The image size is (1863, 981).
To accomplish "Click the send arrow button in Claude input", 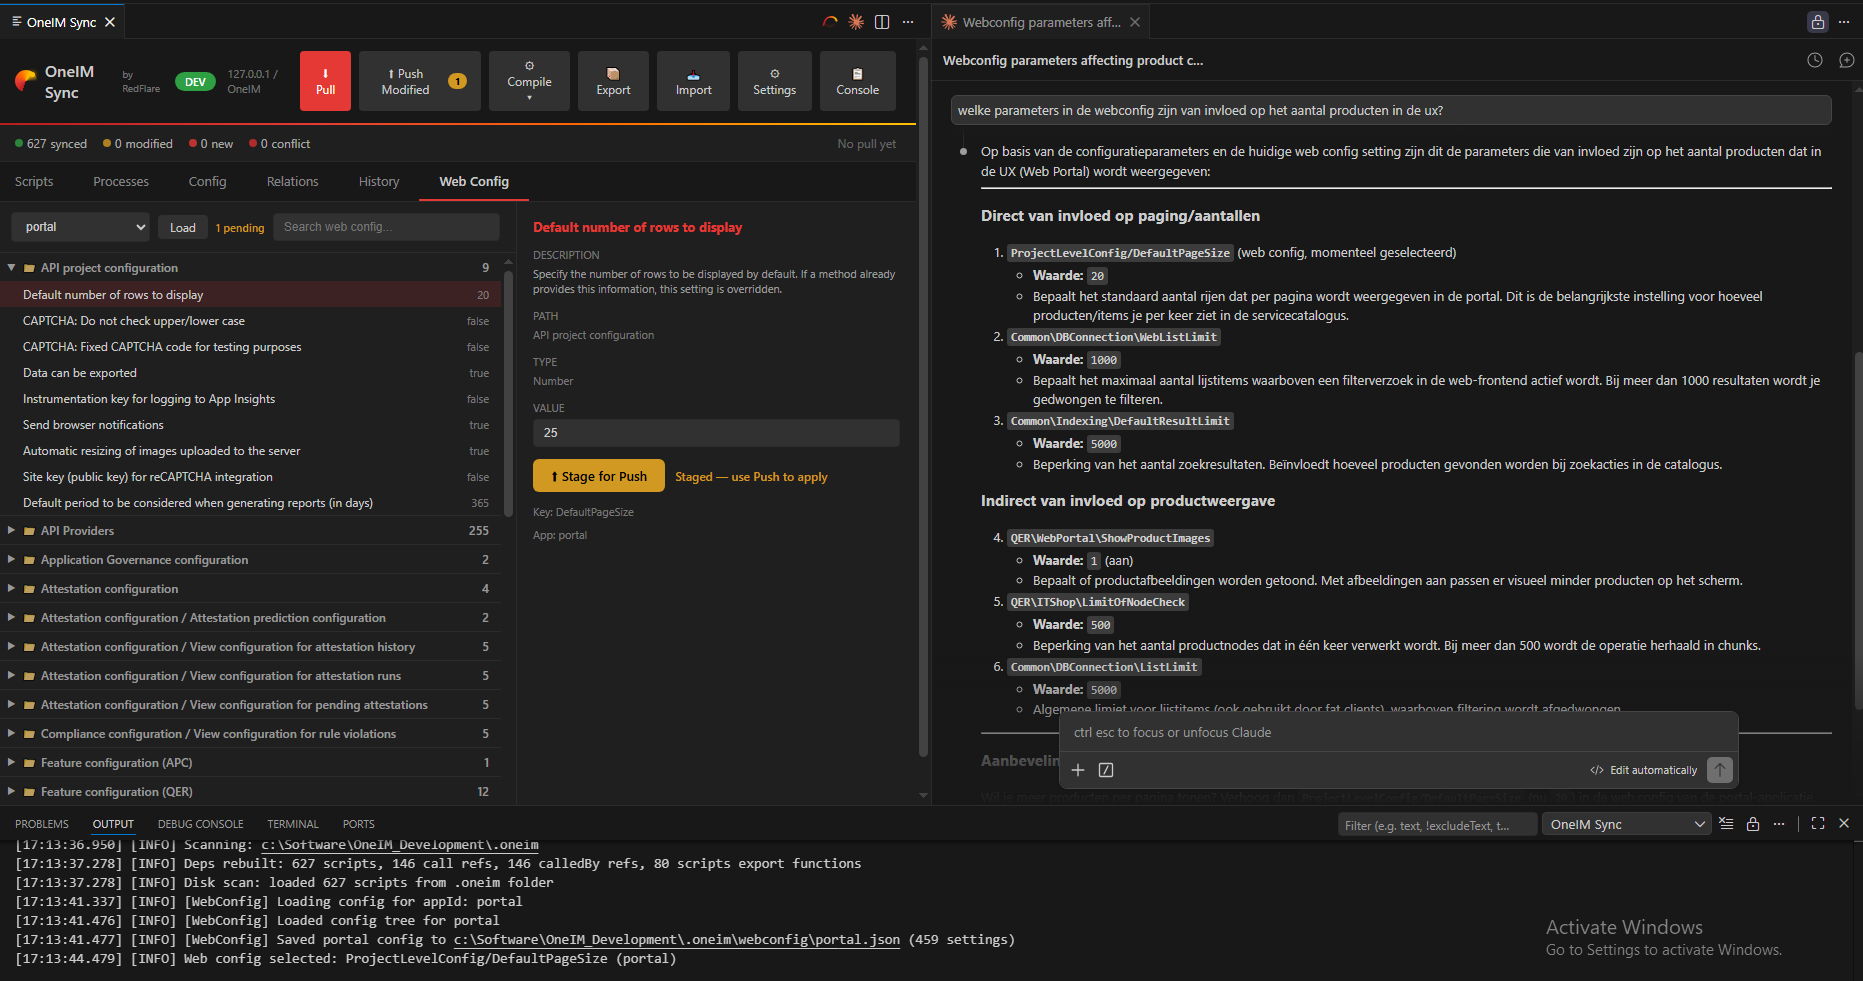I will (x=1719, y=770).
